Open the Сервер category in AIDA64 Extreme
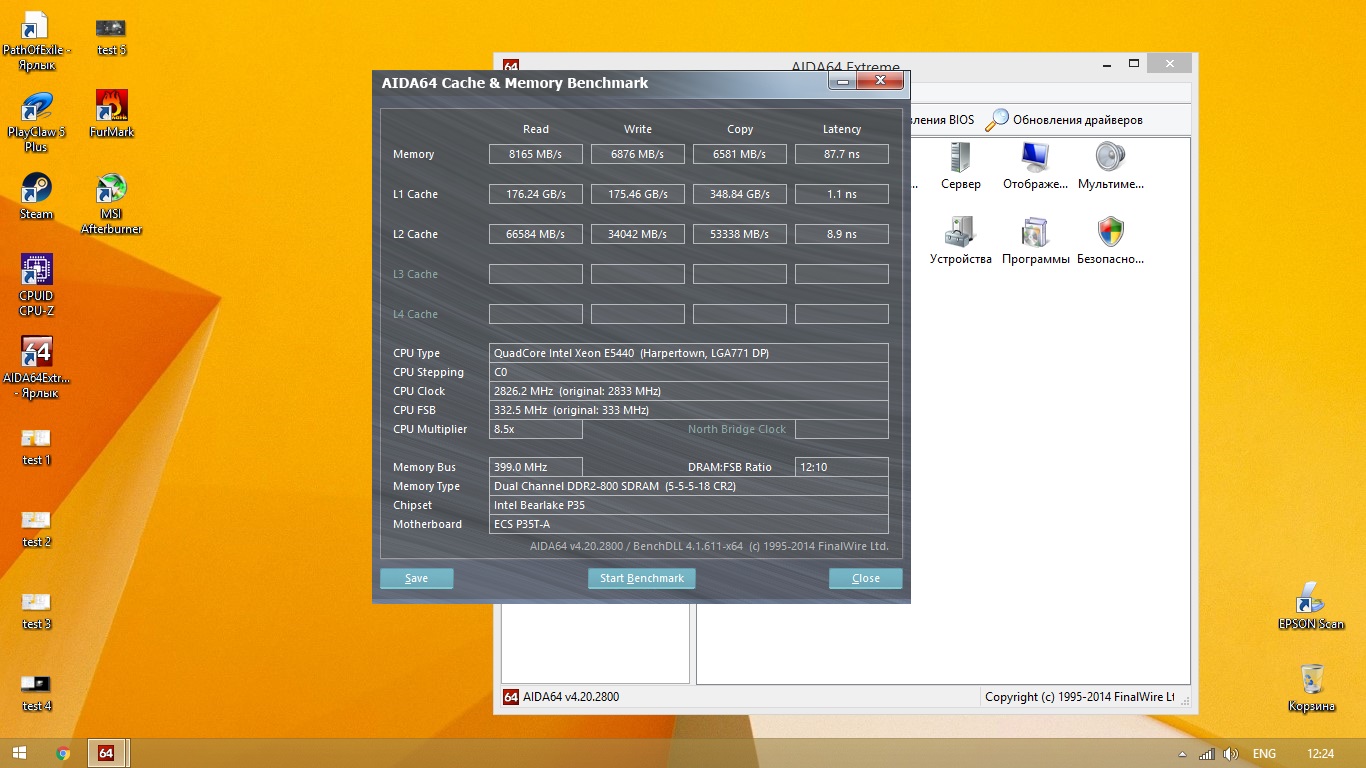This screenshot has width=1366, height=768. point(960,166)
